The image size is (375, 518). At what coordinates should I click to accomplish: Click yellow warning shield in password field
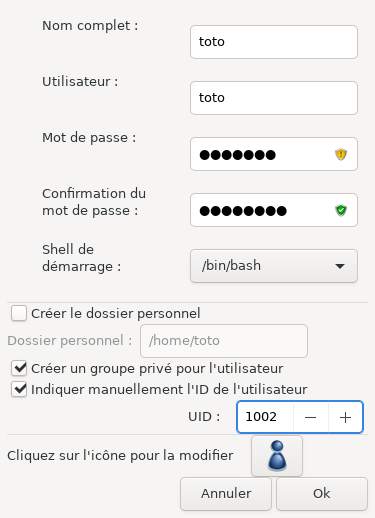(341, 154)
